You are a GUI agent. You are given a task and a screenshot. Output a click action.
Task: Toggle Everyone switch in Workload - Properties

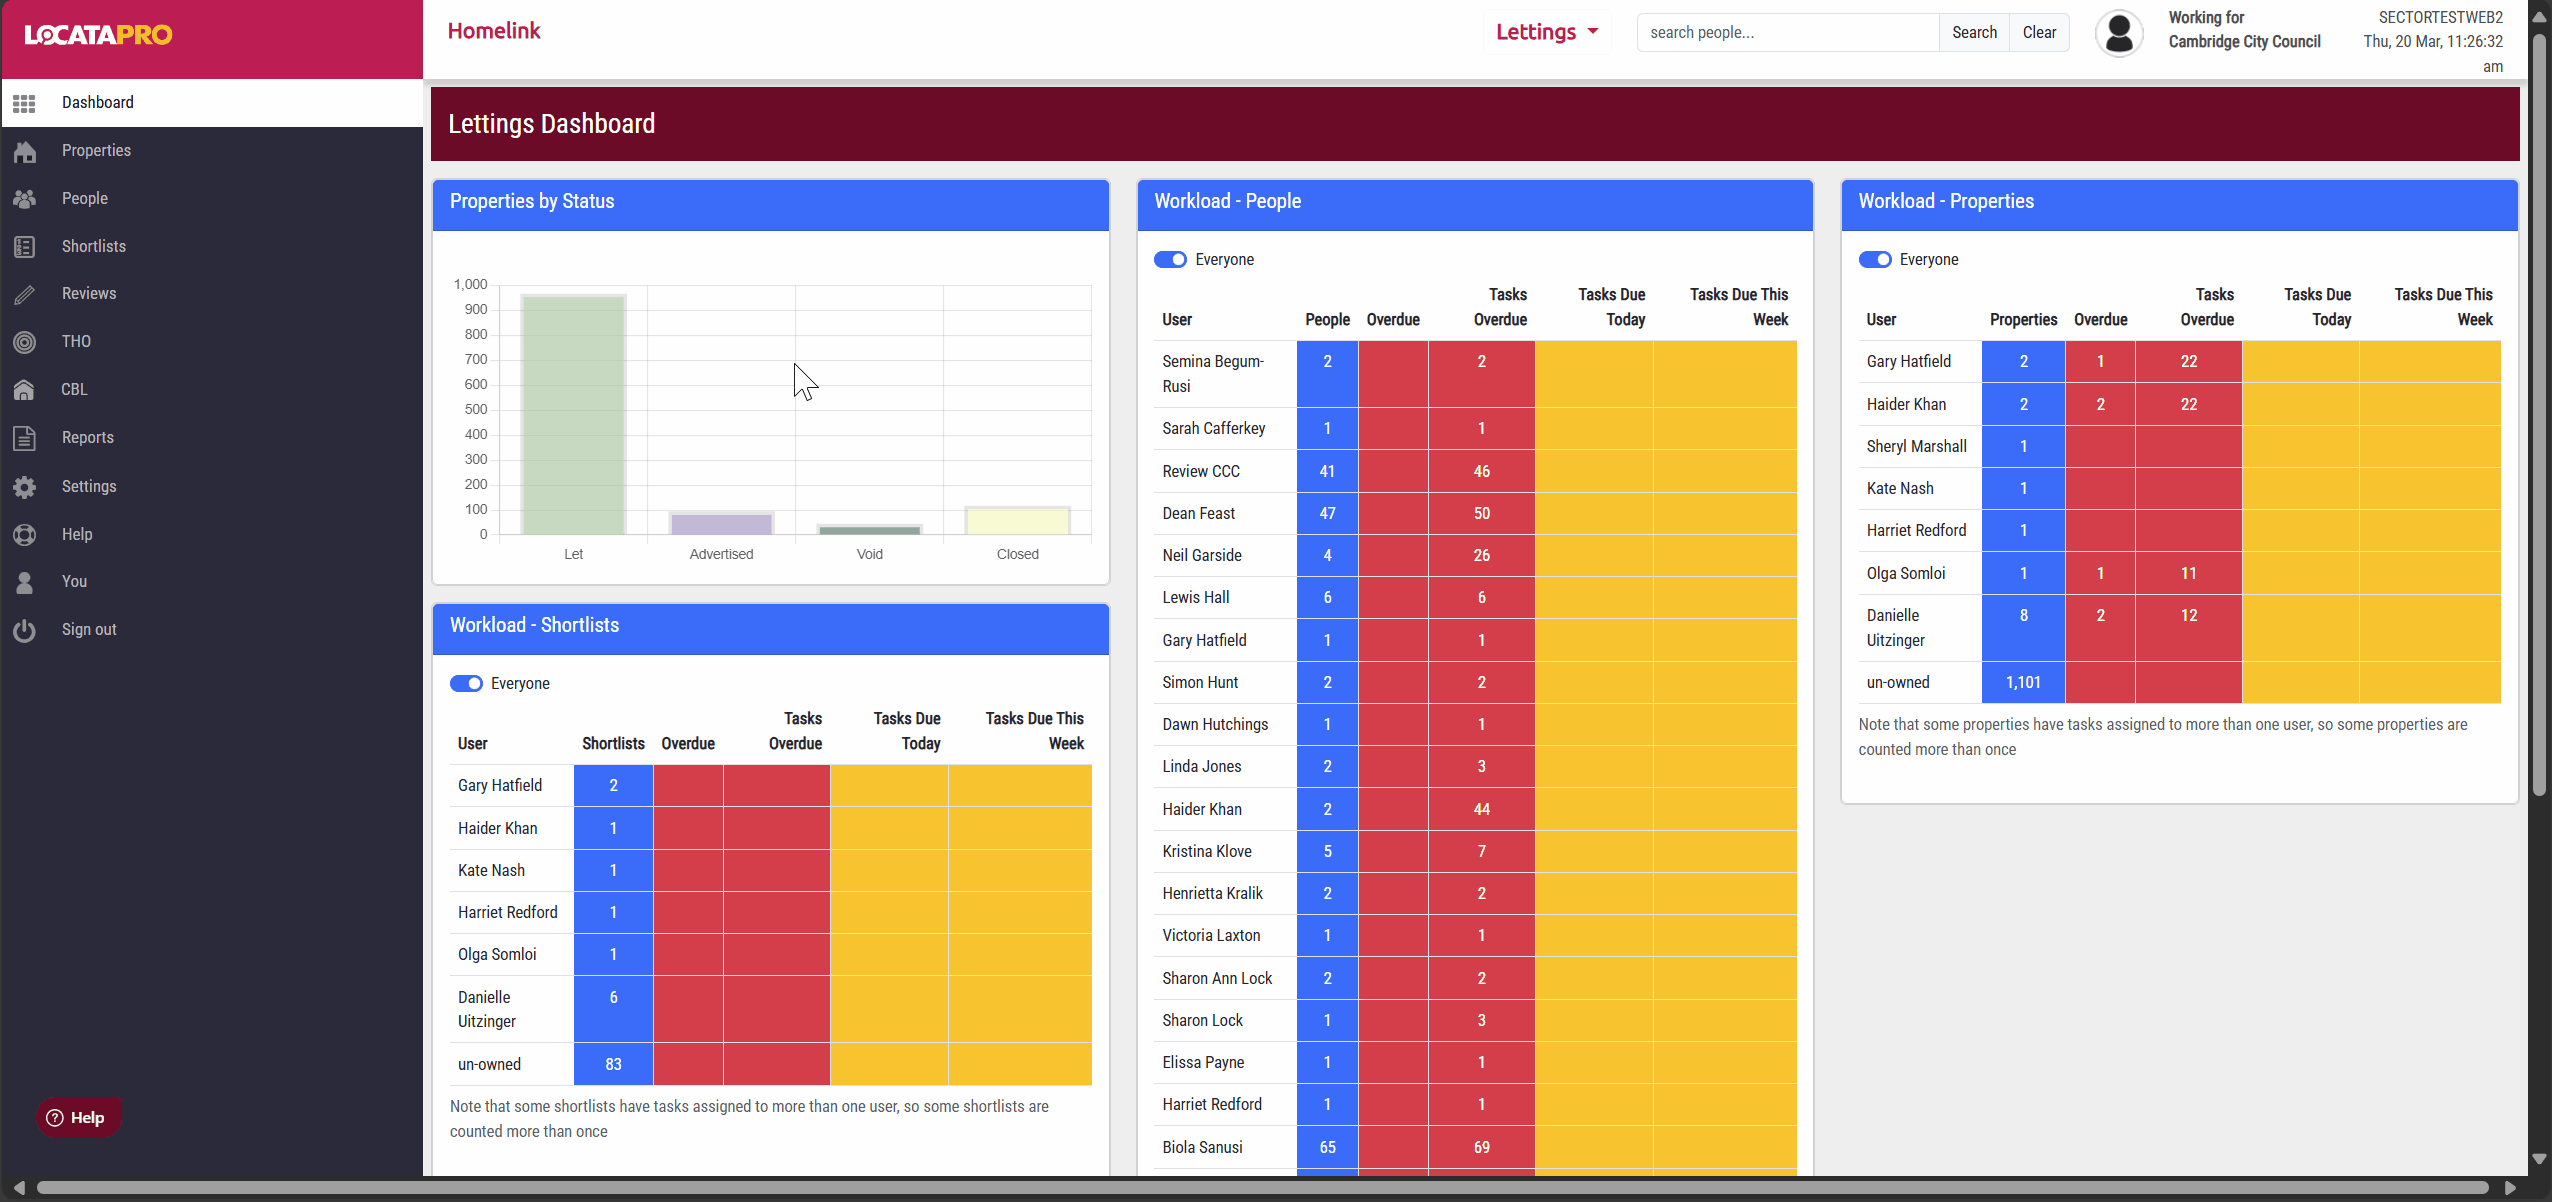pos(1874,260)
